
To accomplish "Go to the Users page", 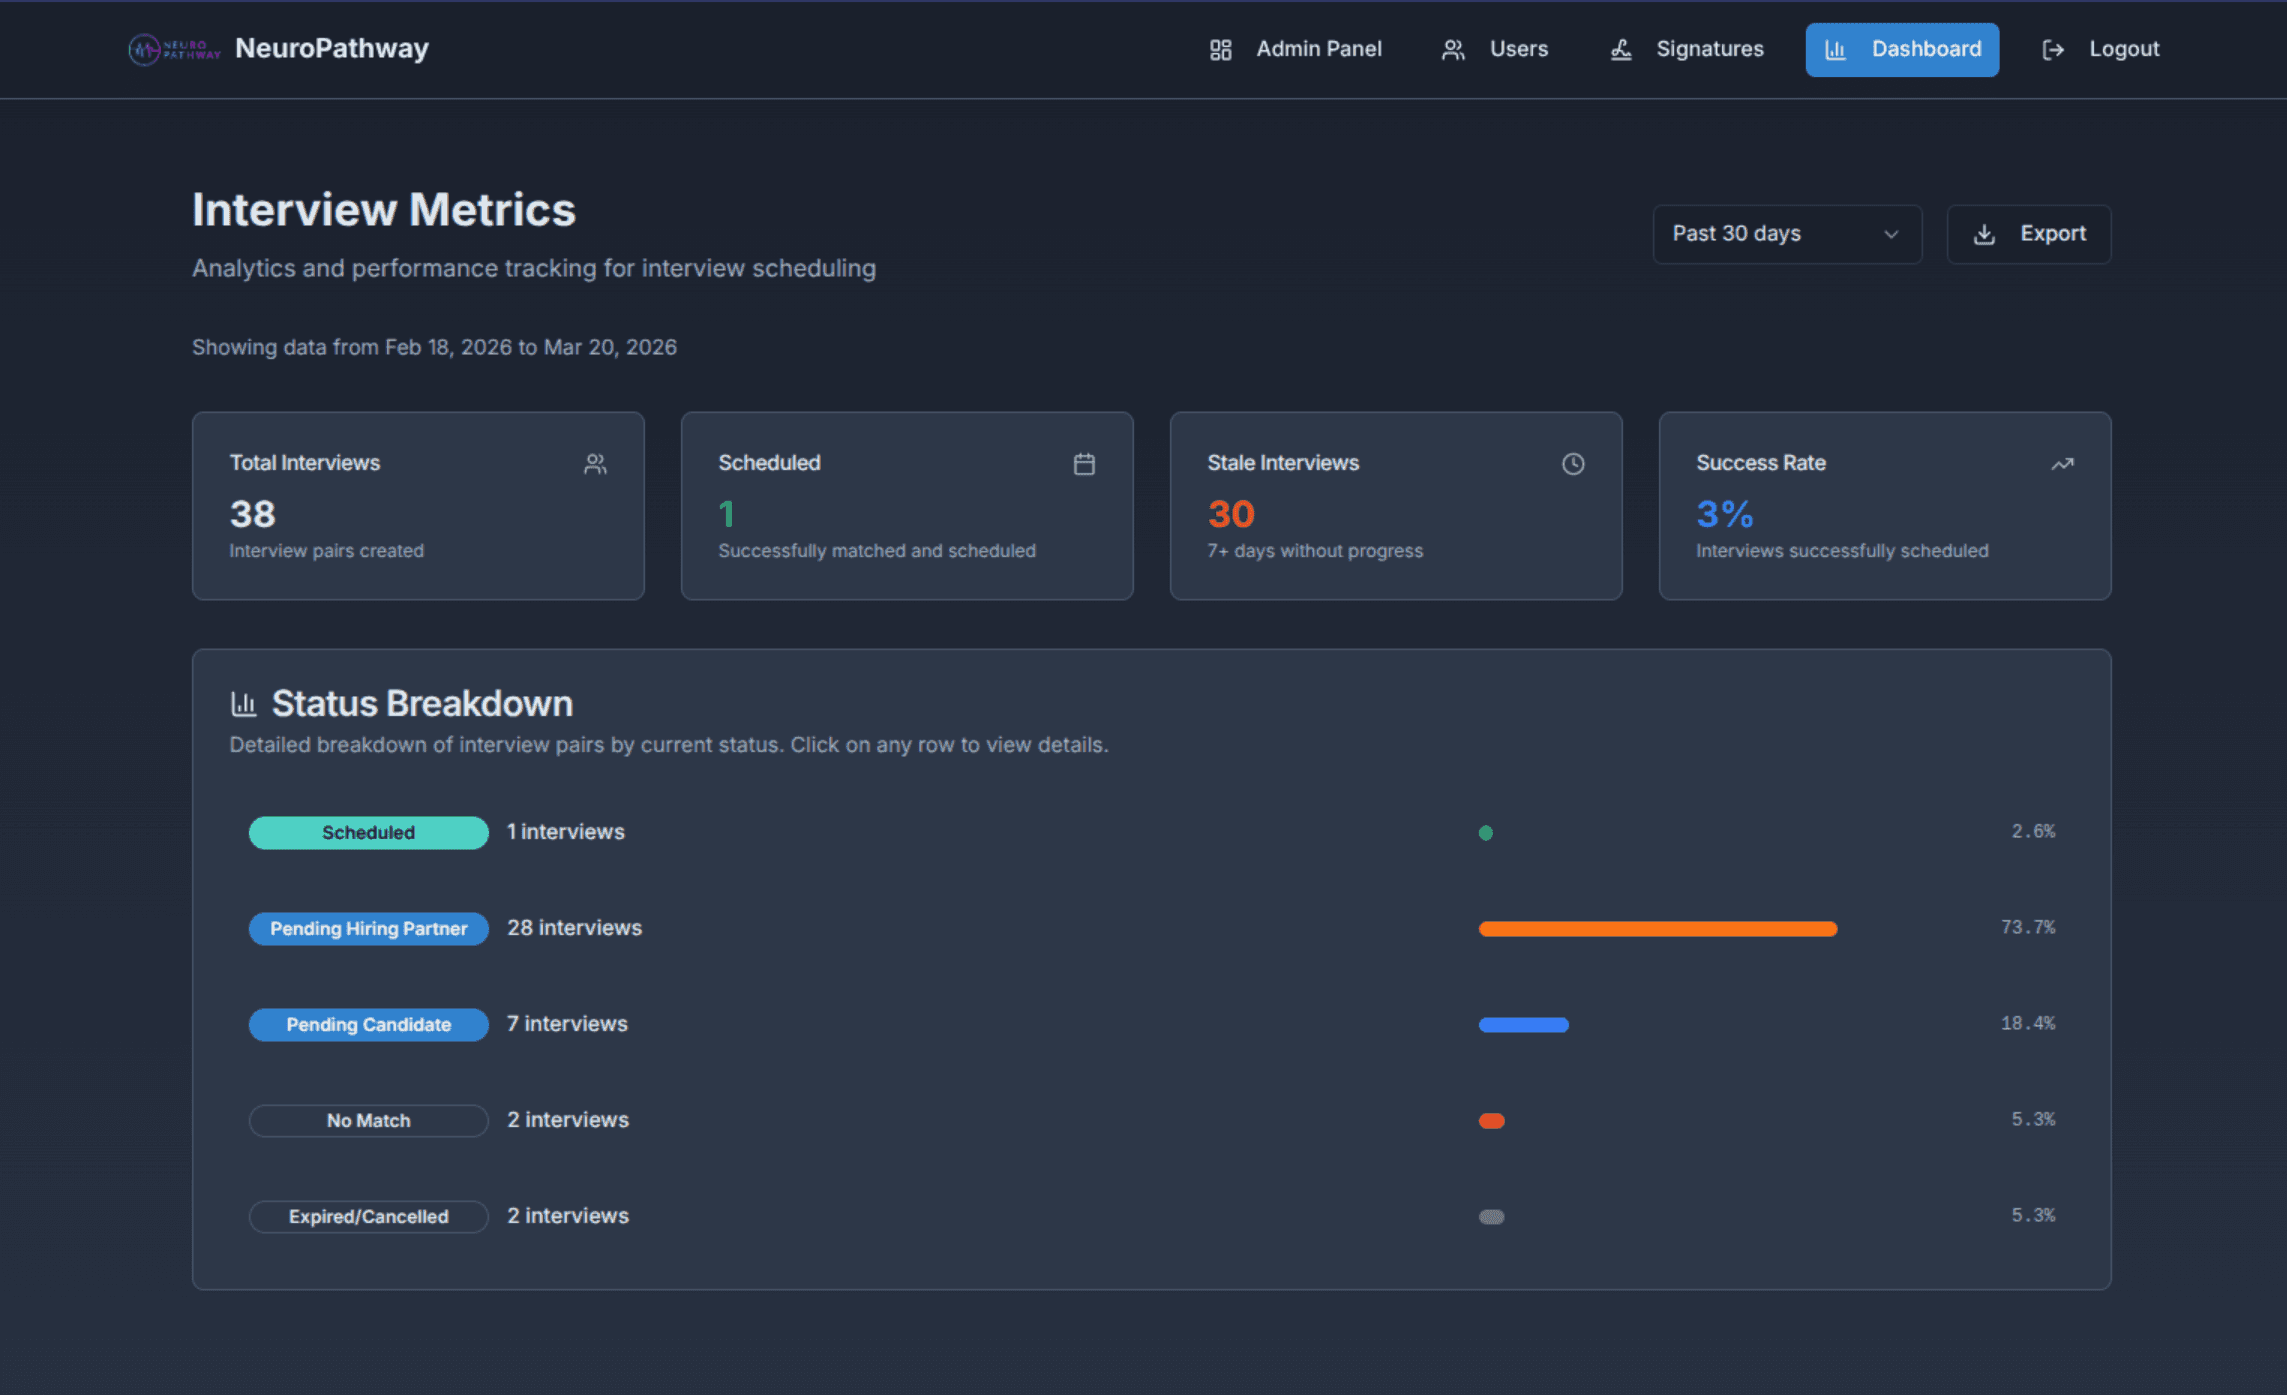I will [x=1495, y=49].
